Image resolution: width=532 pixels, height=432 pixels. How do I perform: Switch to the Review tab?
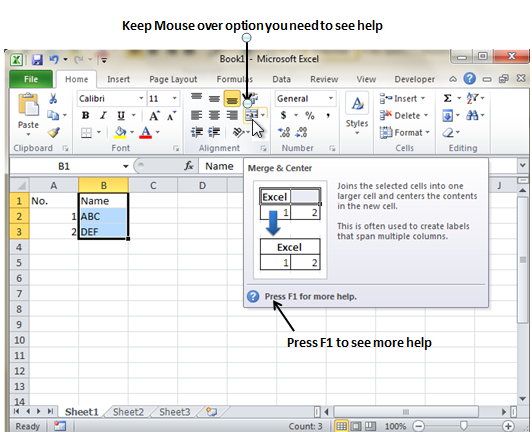pyautogui.click(x=324, y=79)
